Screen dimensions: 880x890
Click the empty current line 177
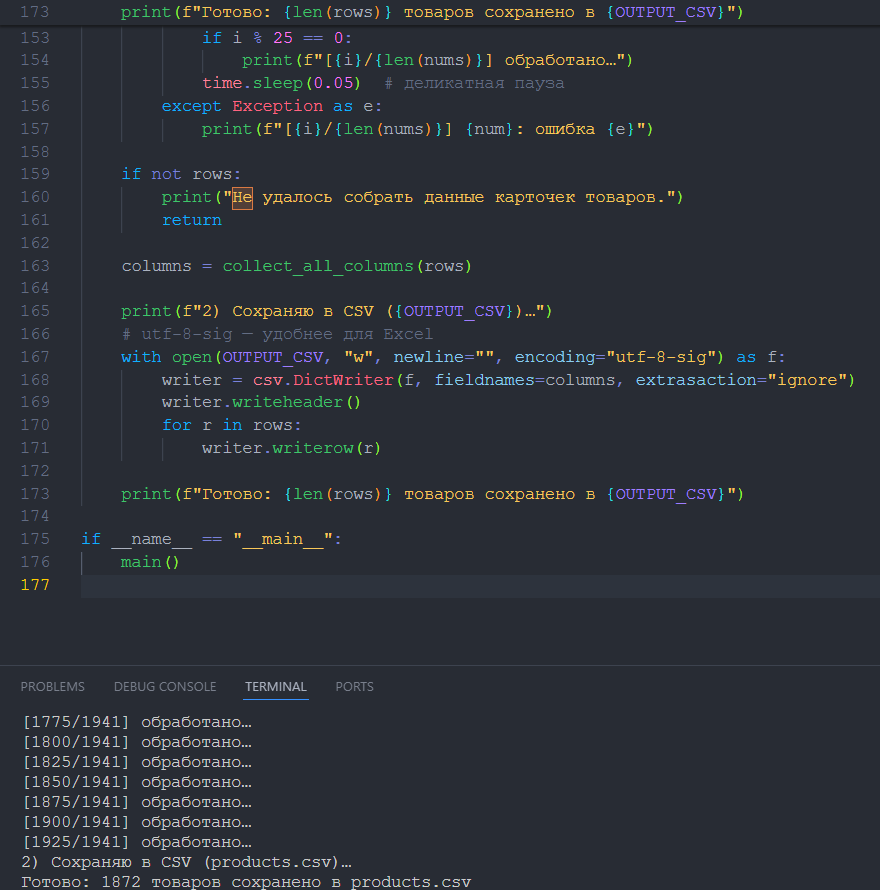click(400, 585)
